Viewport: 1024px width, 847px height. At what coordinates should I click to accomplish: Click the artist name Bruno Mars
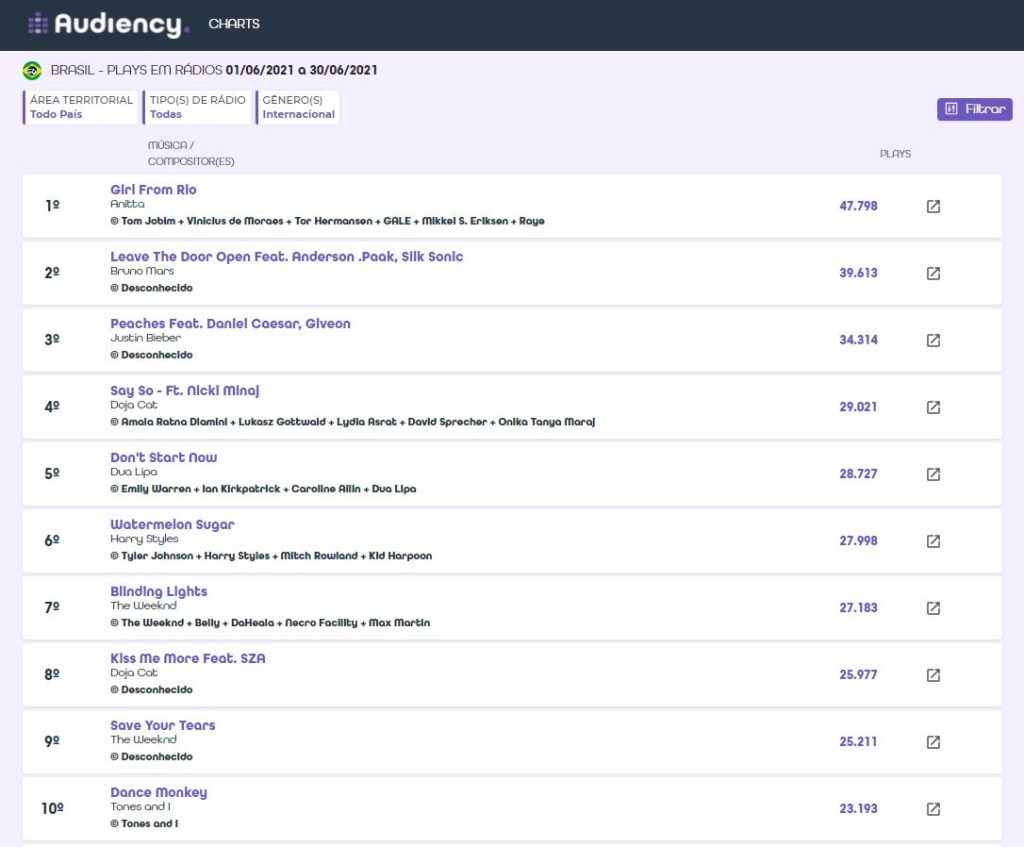point(142,271)
